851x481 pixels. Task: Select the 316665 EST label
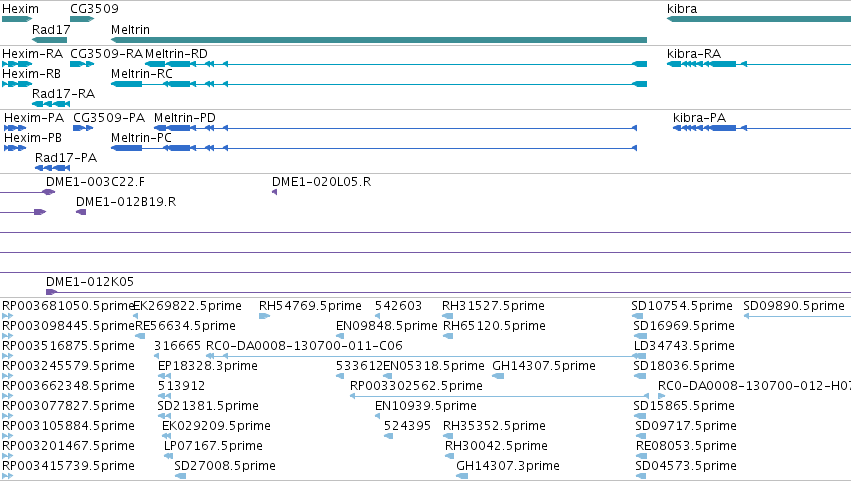point(177,346)
